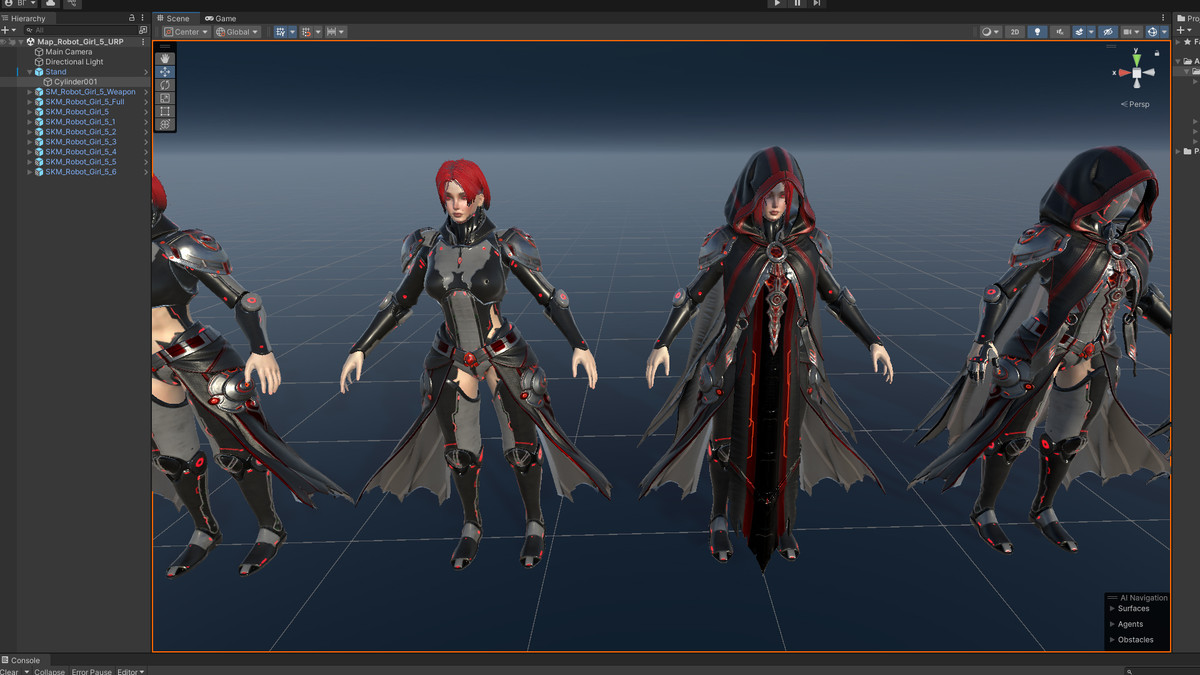Select the Rotate tool
Viewport: 1200px width, 675px height.
pyautogui.click(x=165, y=85)
